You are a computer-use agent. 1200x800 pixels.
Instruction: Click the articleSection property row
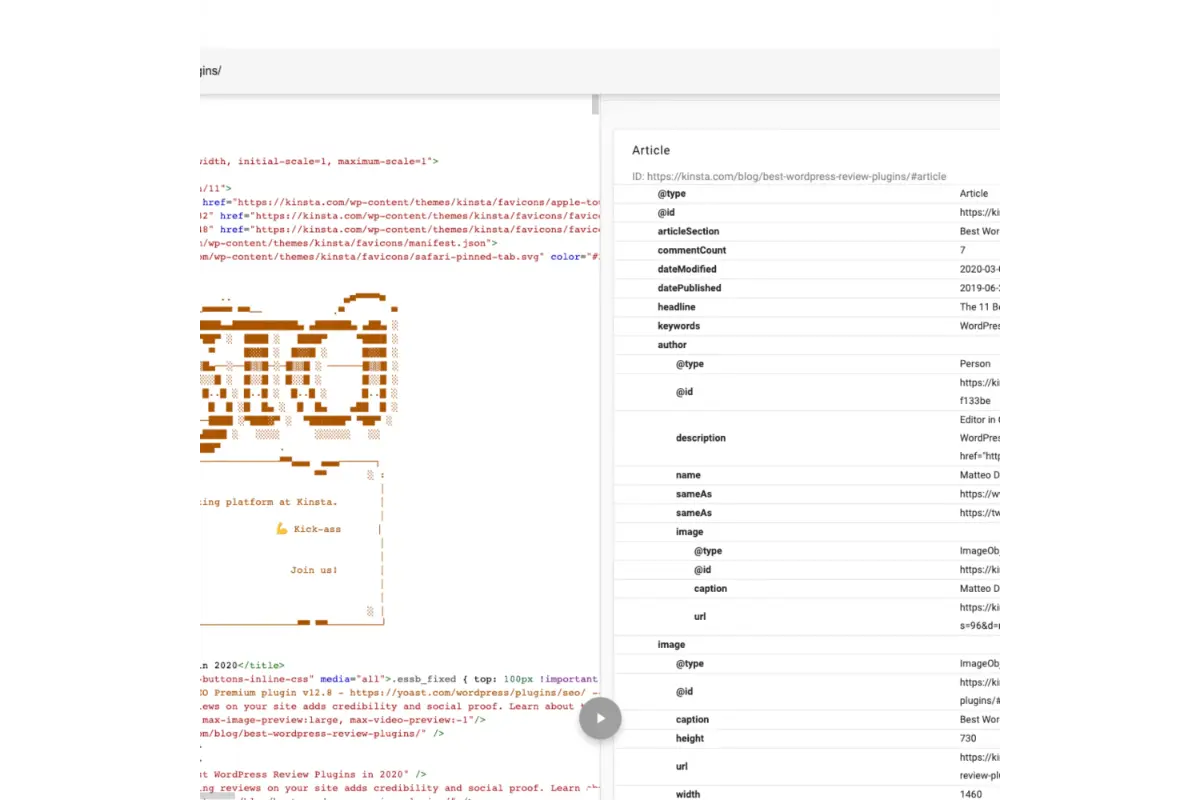(807, 231)
